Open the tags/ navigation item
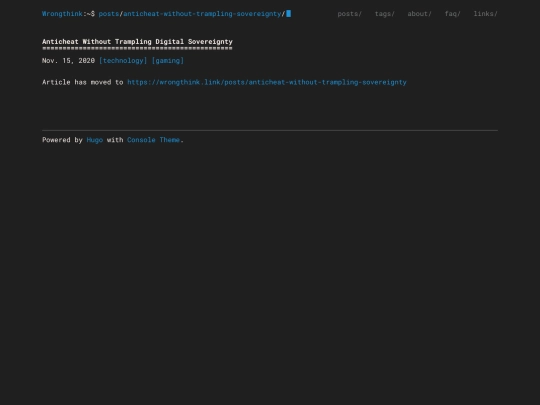The image size is (540, 405). click(x=385, y=14)
